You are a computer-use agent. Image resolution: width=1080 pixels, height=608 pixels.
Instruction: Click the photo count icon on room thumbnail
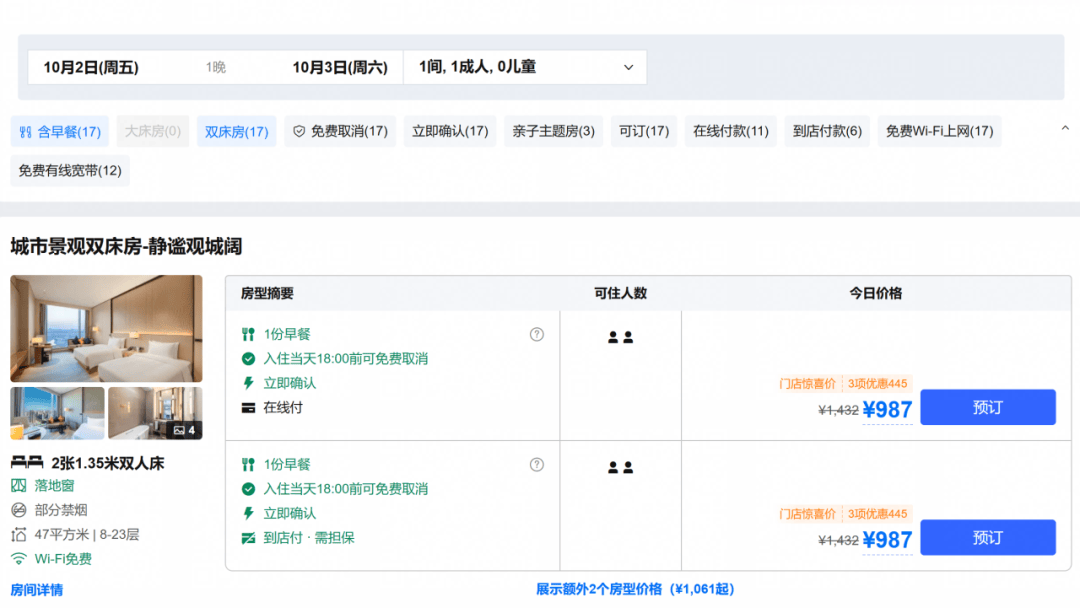[x=179, y=430]
